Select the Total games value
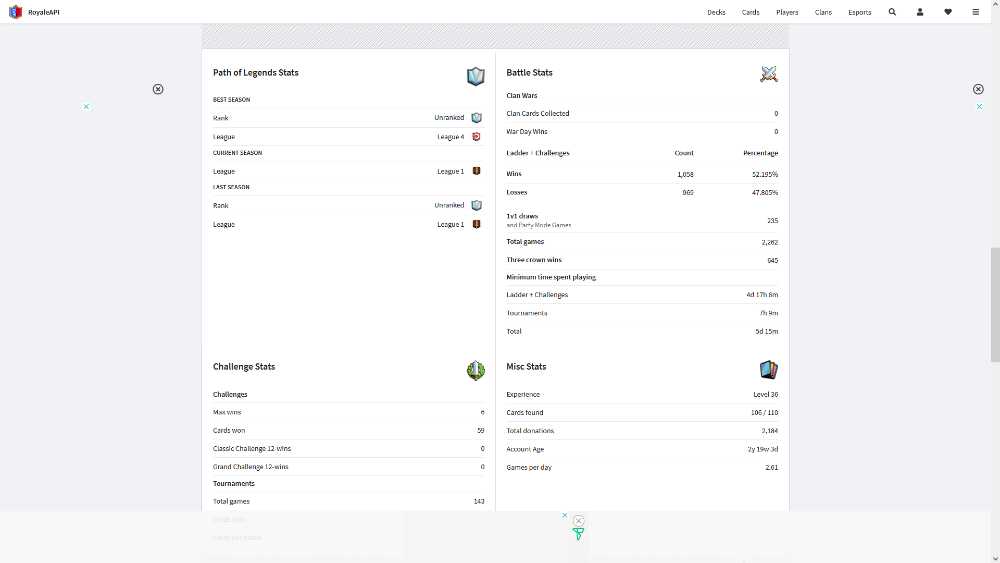The image size is (1000, 563). pyautogui.click(x=770, y=242)
